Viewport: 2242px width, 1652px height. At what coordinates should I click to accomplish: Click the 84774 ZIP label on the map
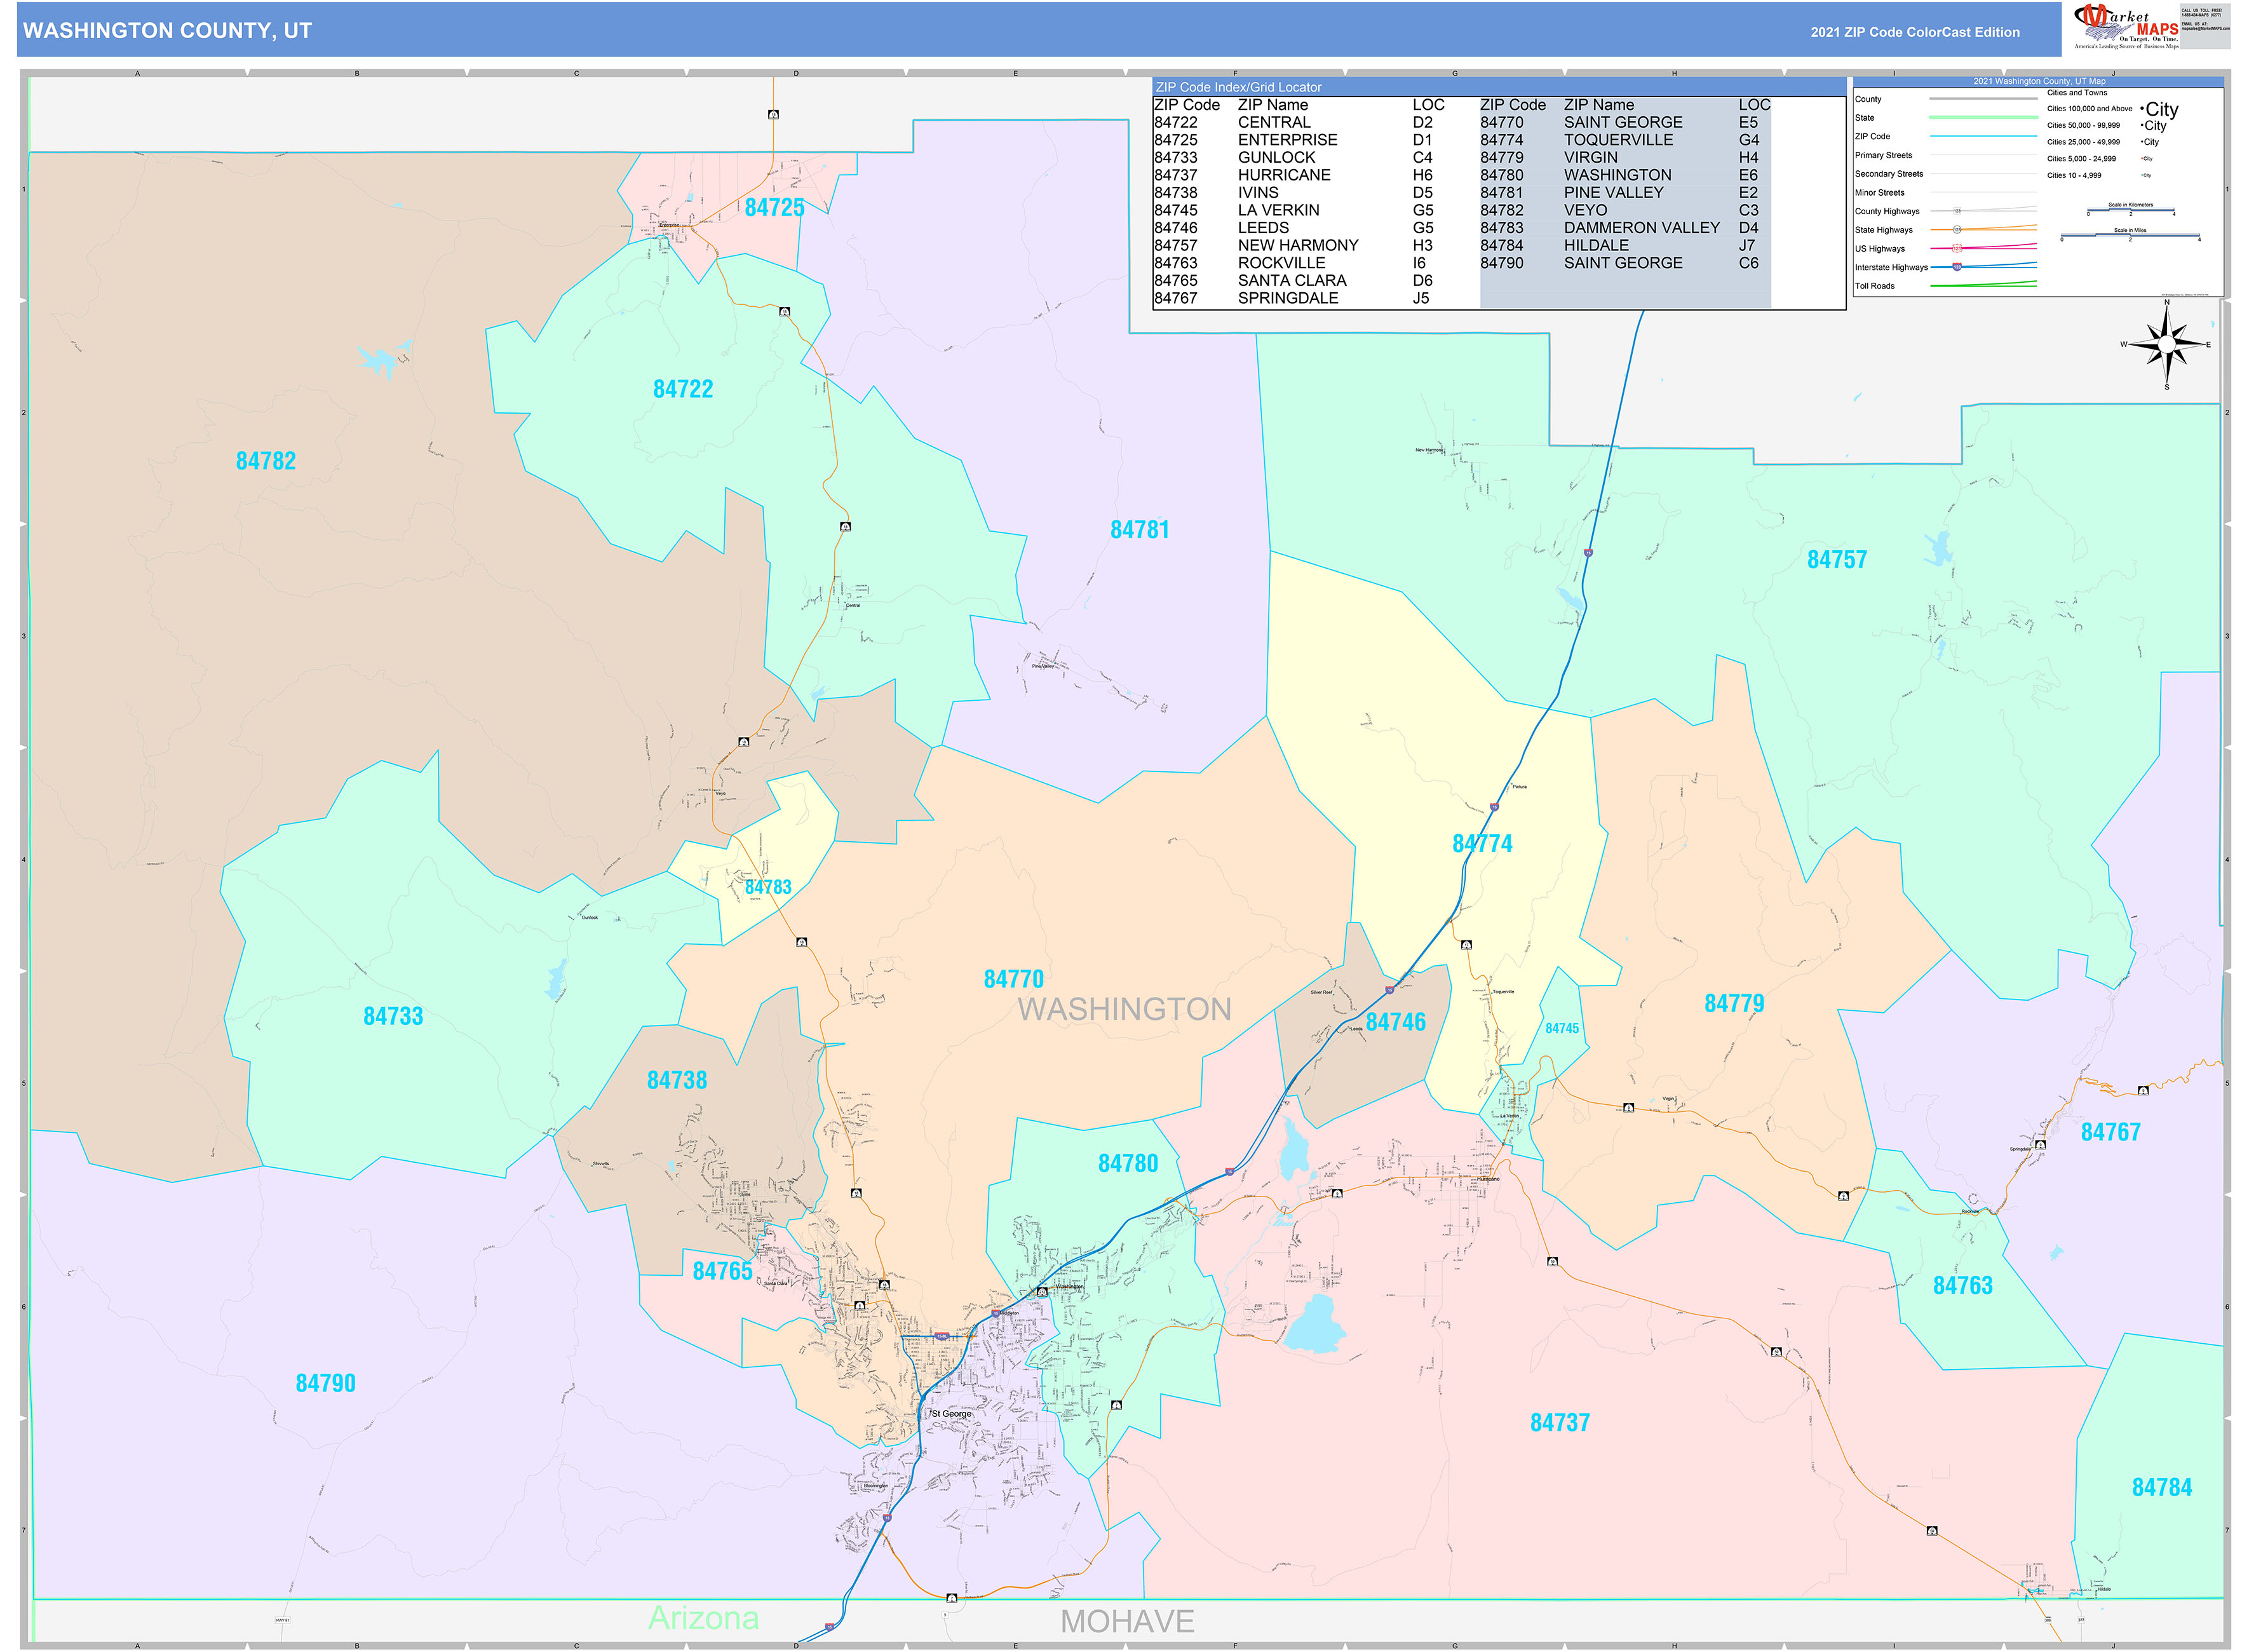[1482, 844]
